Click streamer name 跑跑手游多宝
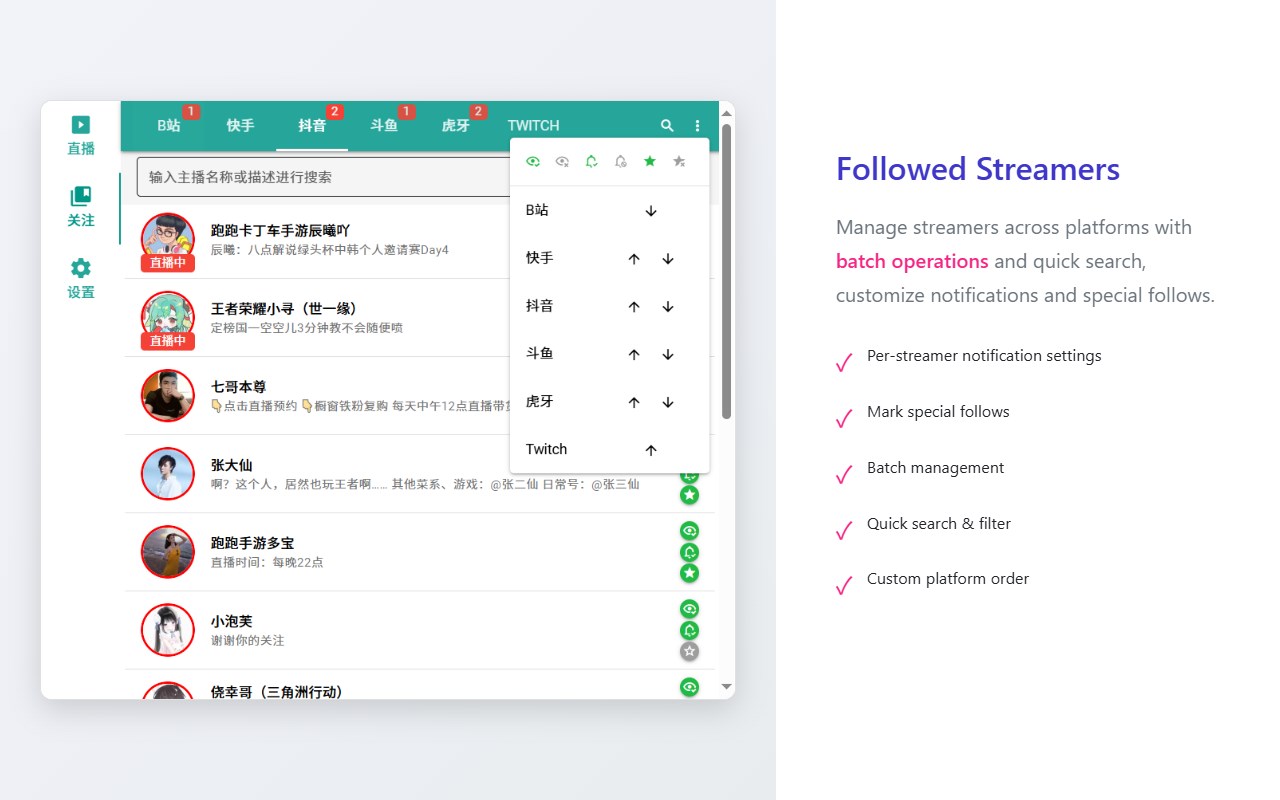This screenshot has height=800, width=1280. (x=252, y=543)
